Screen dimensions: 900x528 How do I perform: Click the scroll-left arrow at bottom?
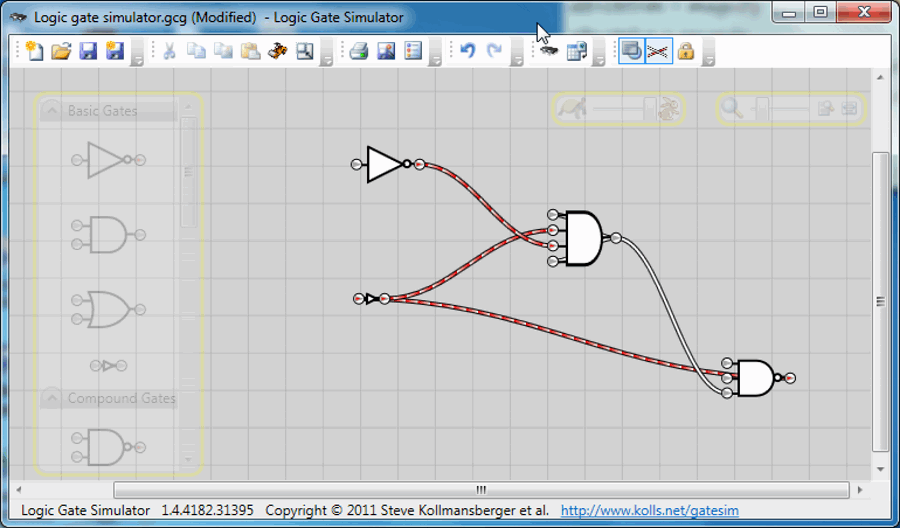click(19, 490)
